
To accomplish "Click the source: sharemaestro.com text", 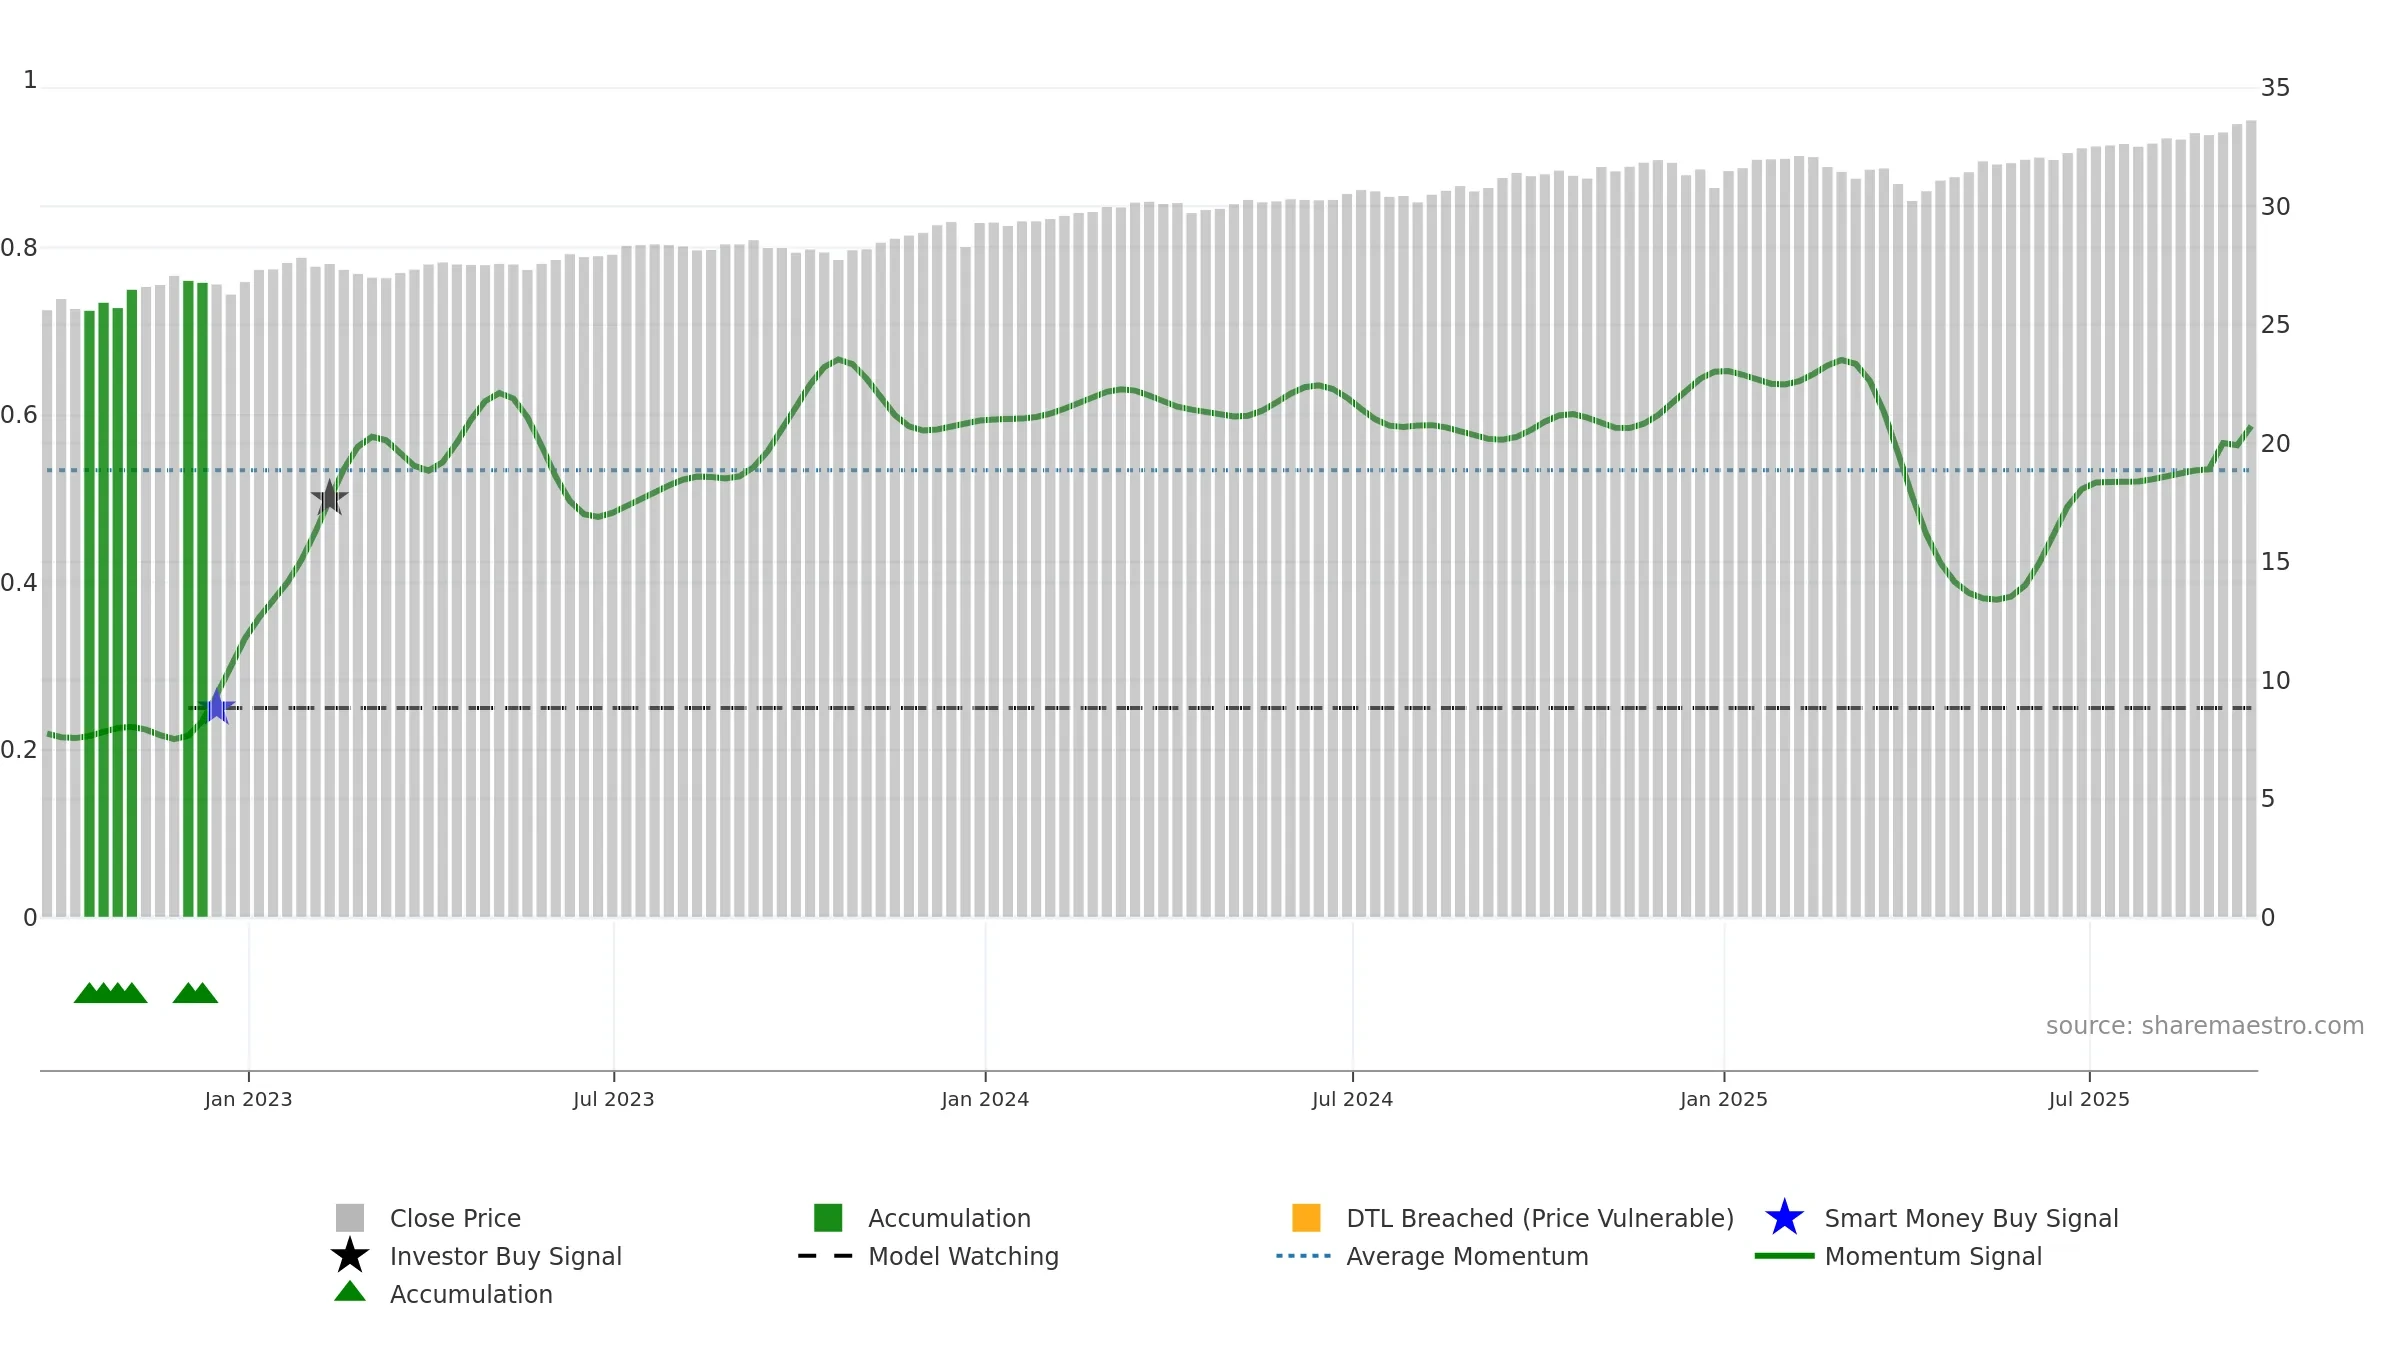I will pos(2205,1026).
